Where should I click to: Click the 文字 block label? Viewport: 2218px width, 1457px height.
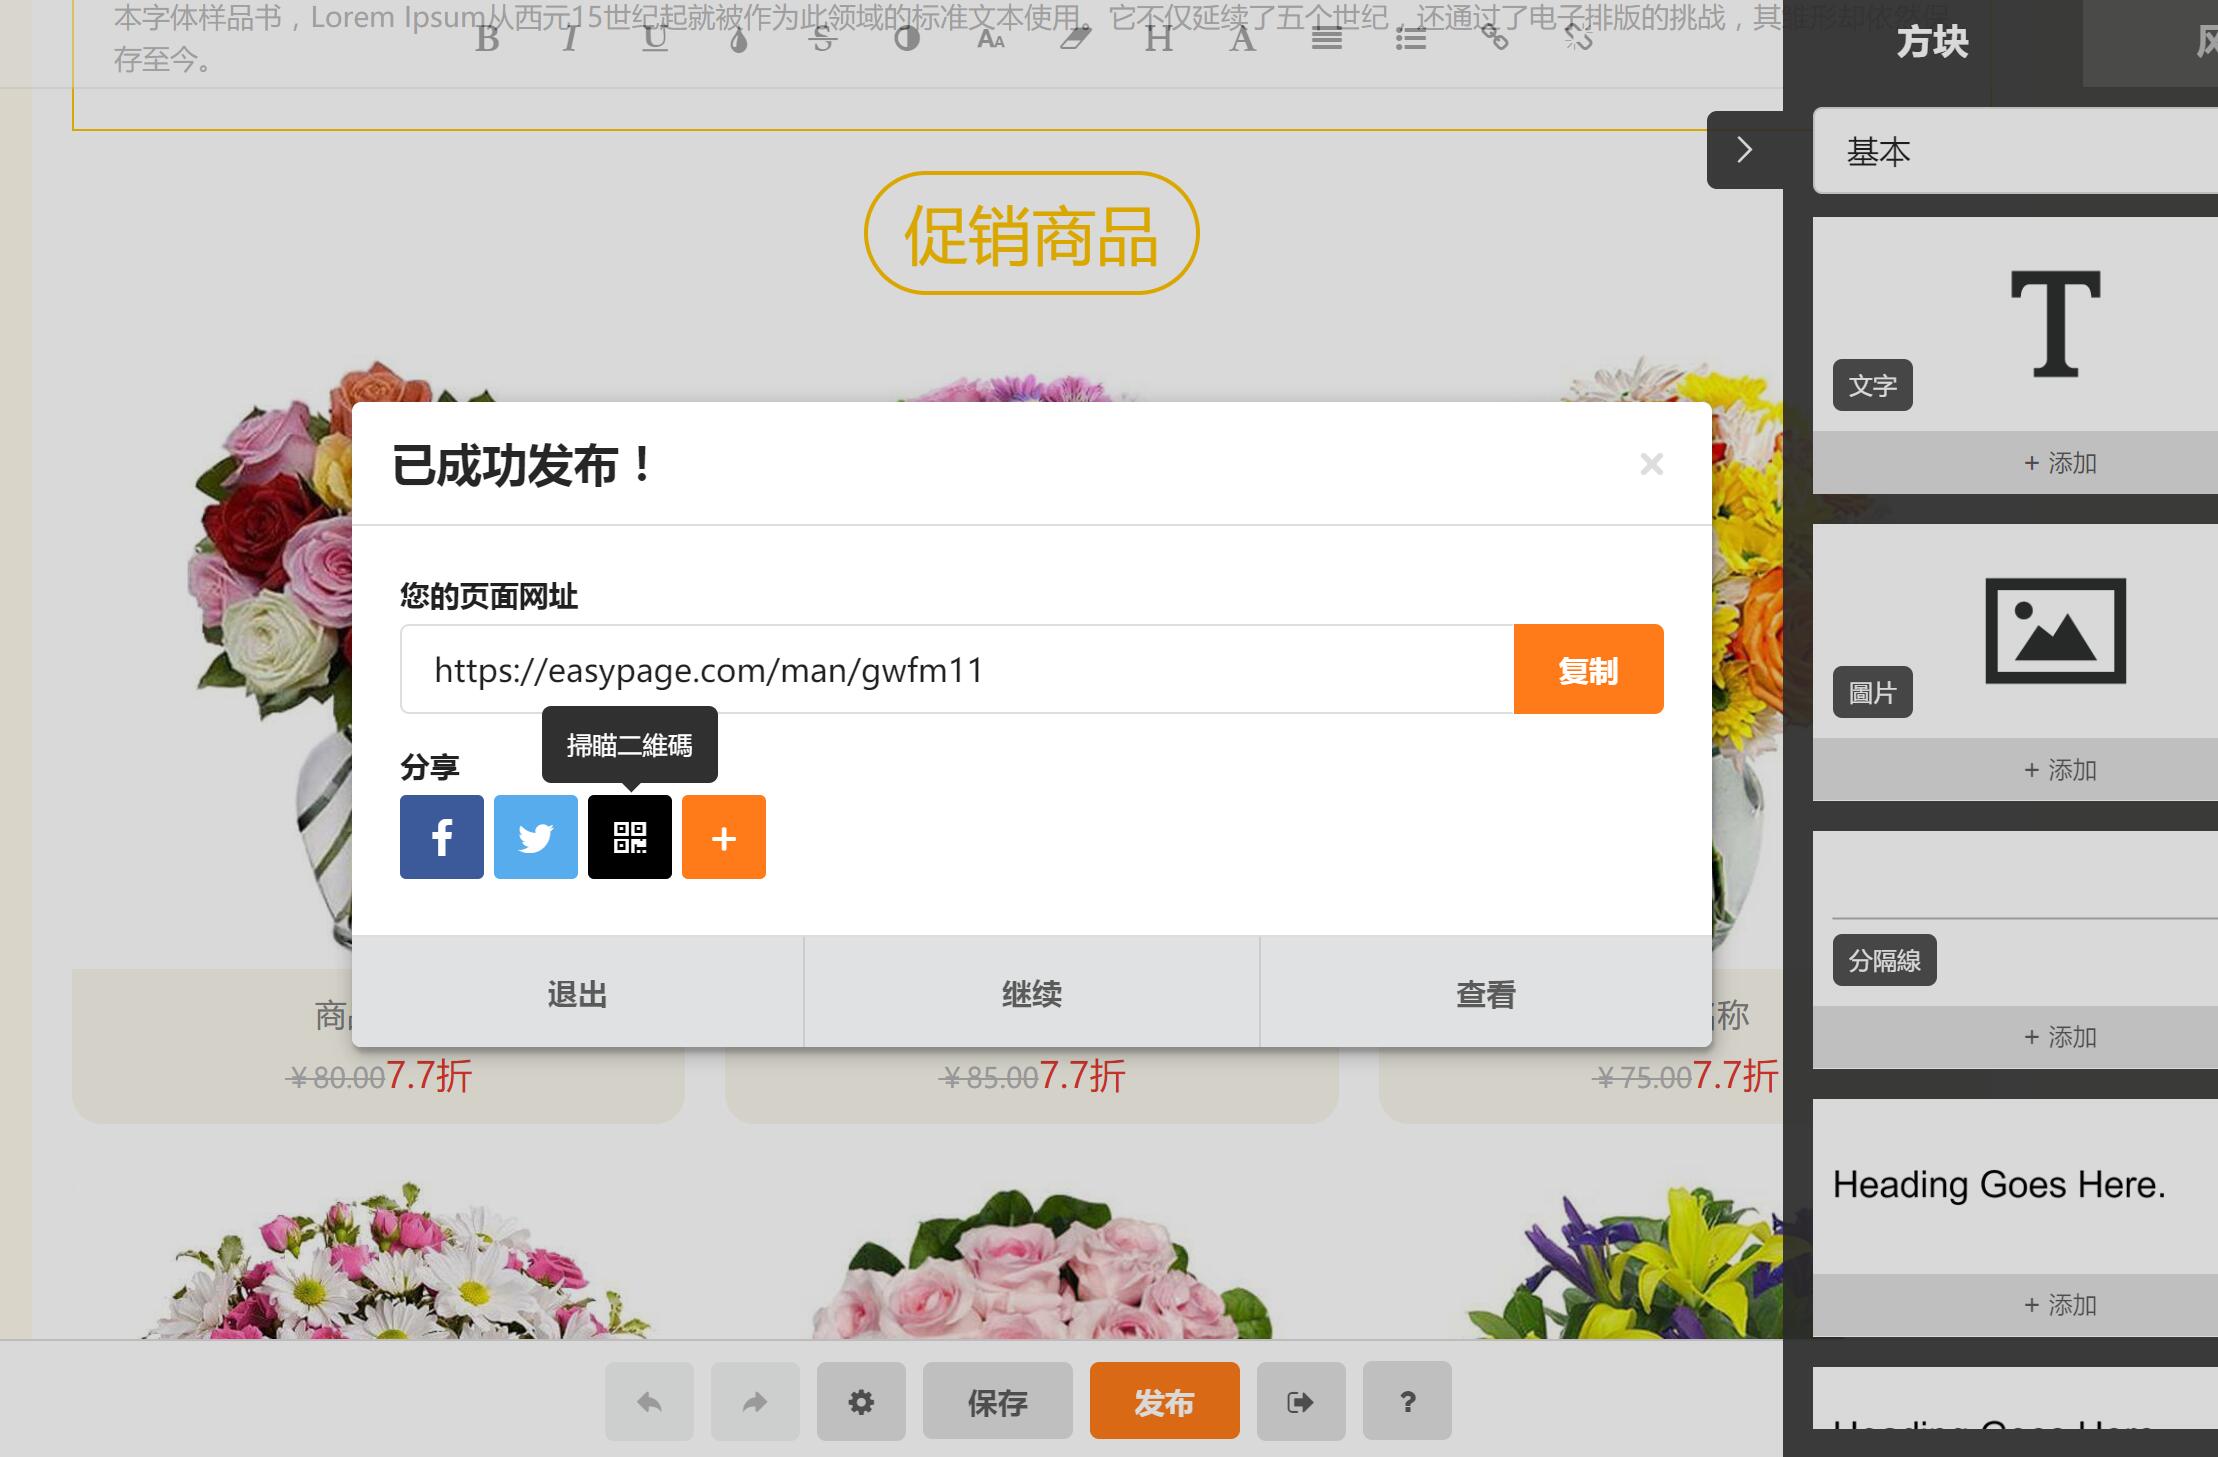1873,385
